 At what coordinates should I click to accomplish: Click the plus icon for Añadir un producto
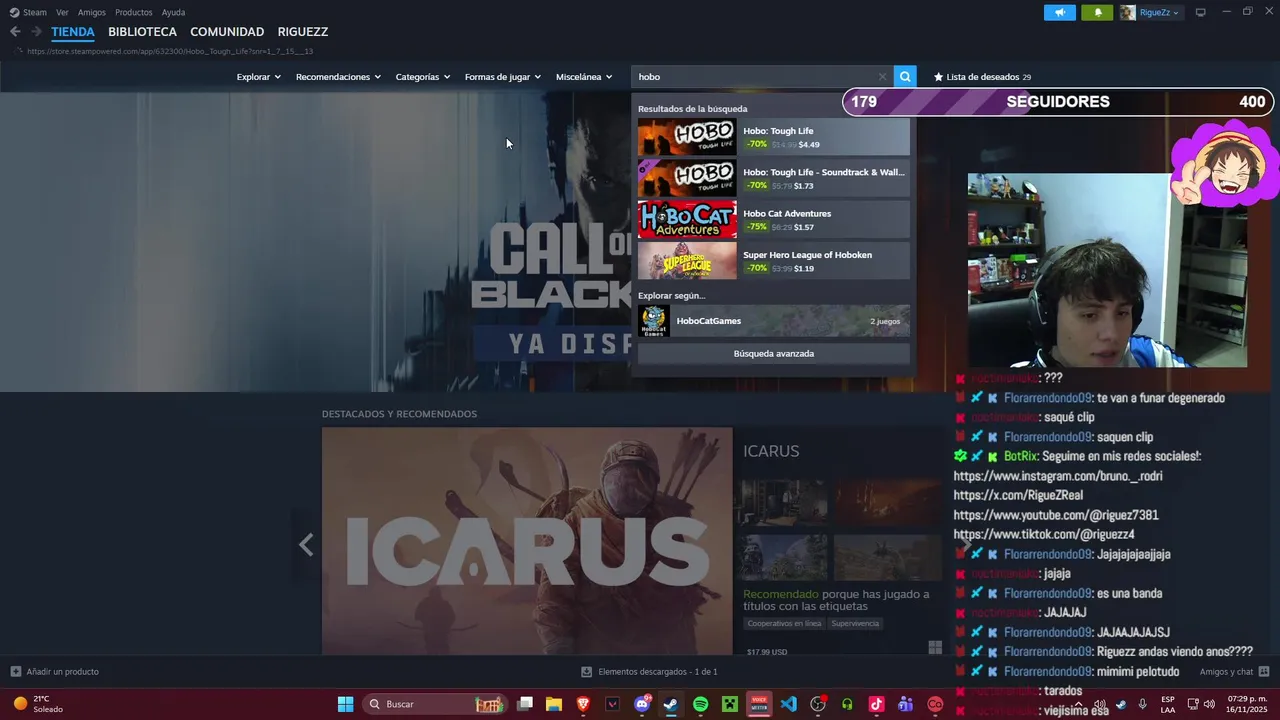(15, 672)
